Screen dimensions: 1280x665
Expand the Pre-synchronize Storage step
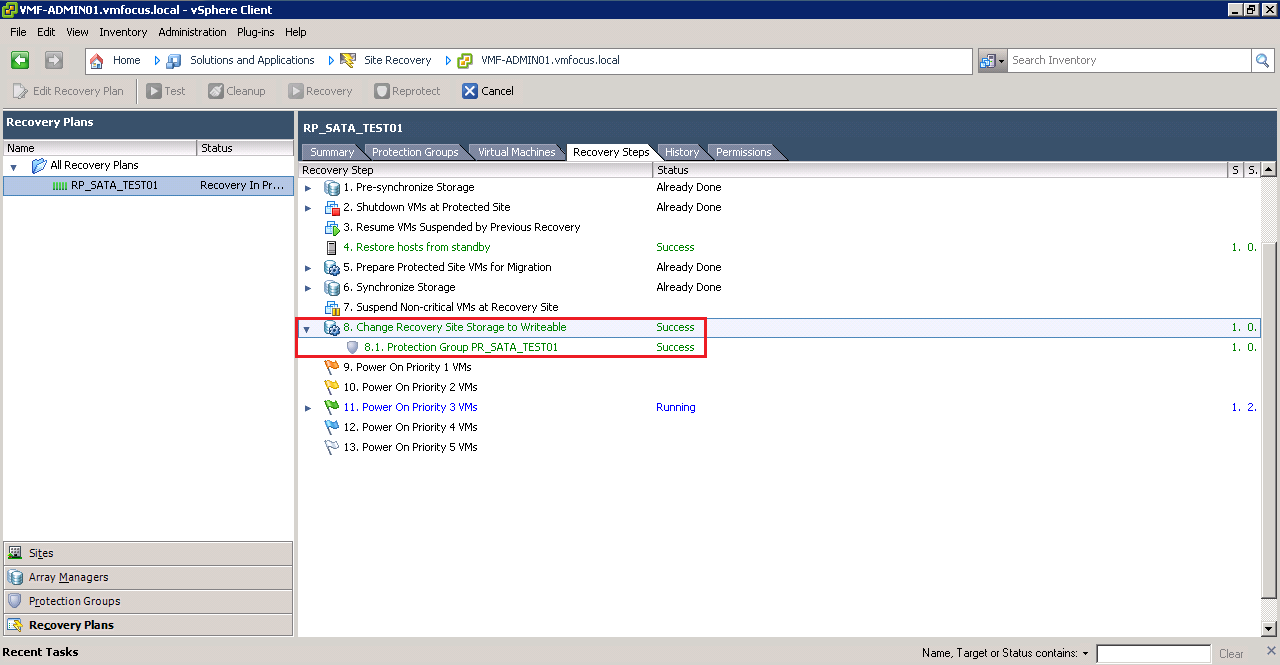[x=308, y=188]
